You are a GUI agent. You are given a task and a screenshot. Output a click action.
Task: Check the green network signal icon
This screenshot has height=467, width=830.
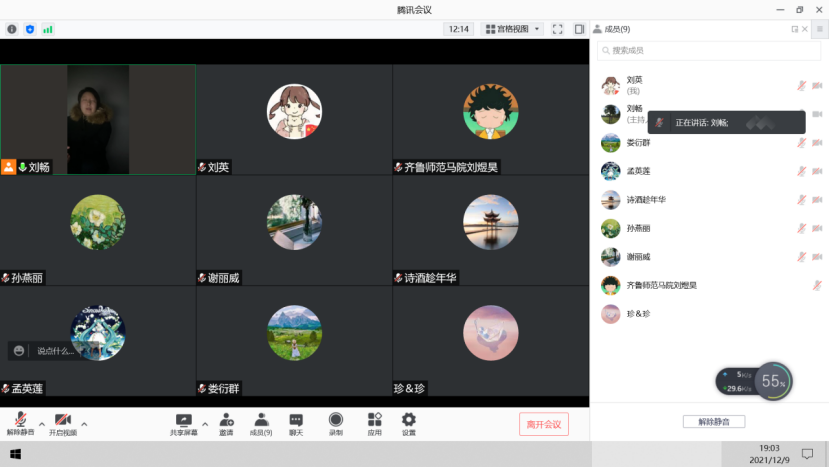click(47, 29)
